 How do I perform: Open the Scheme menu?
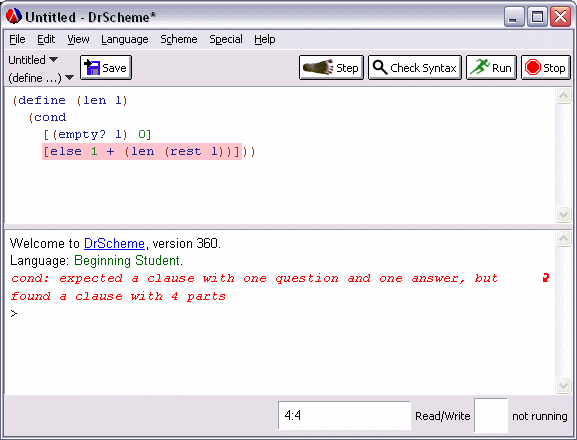coord(179,39)
